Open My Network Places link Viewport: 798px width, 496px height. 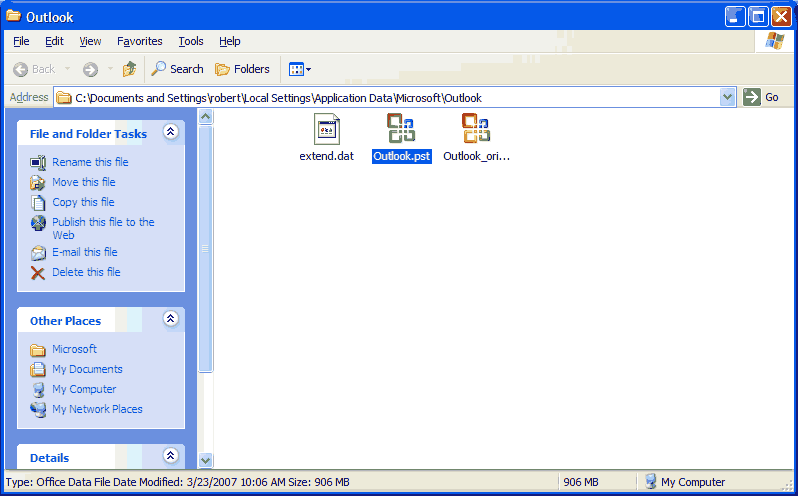pos(97,409)
